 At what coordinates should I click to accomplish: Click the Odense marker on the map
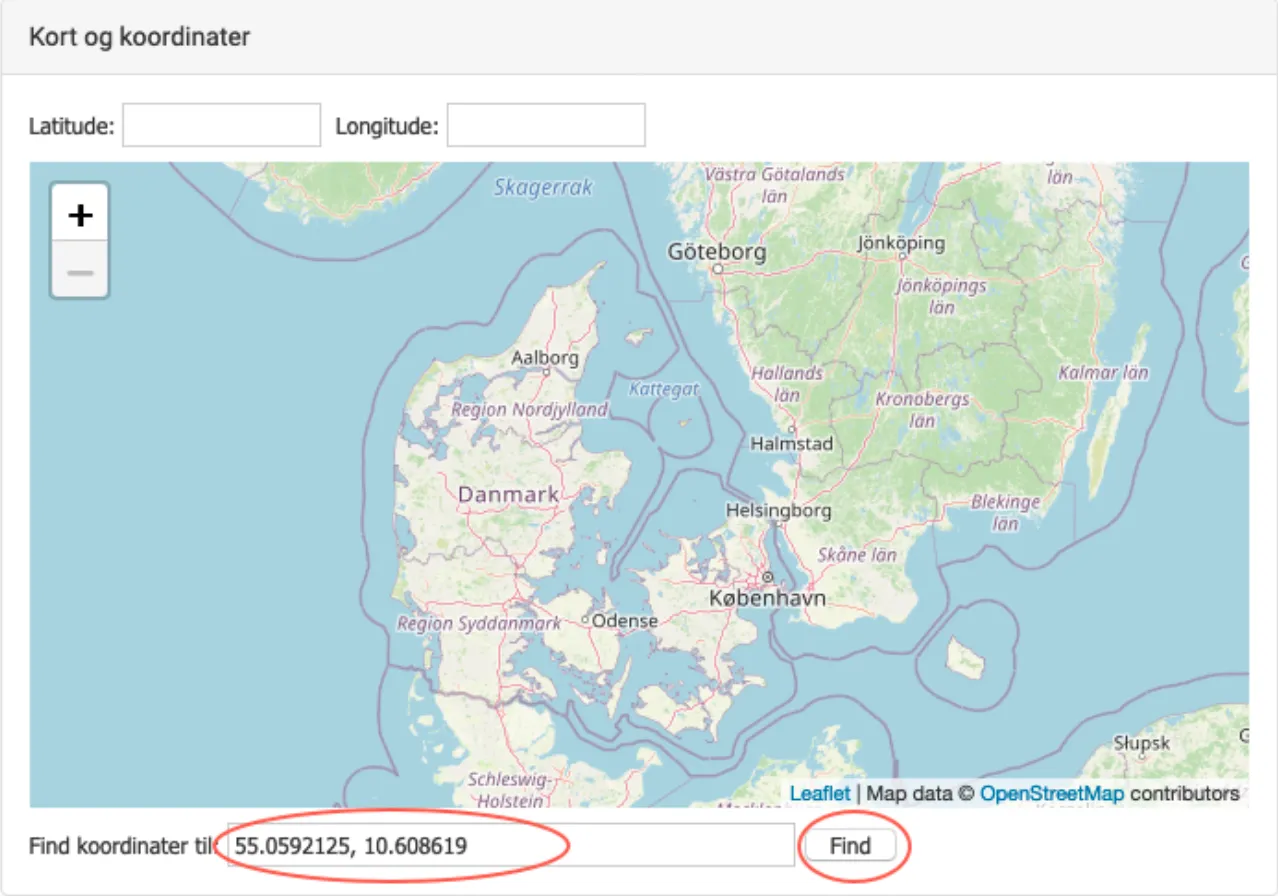(x=587, y=620)
